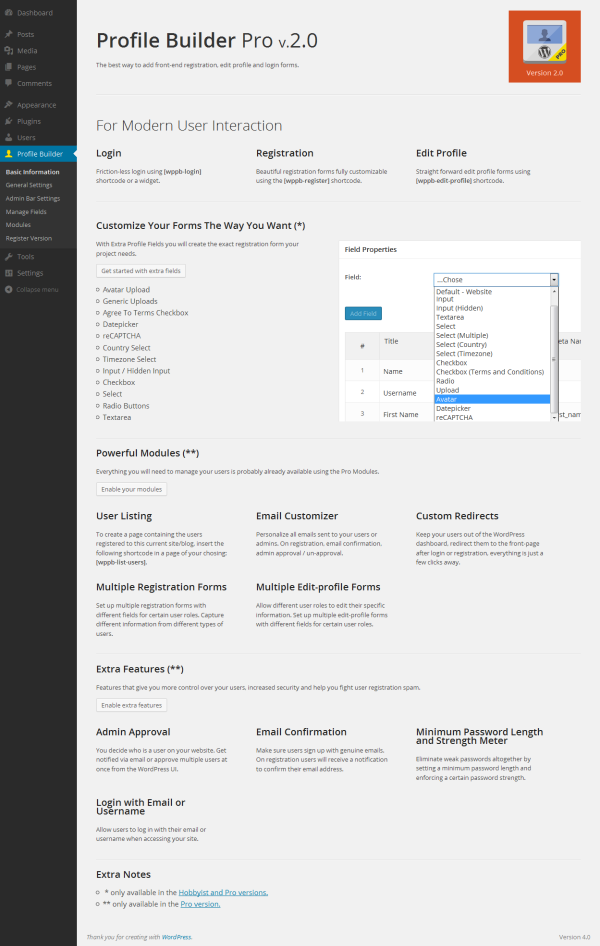Image resolution: width=600 pixels, height=946 pixels.
Task: Click the Users icon in sidebar
Action: click(x=8, y=138)
